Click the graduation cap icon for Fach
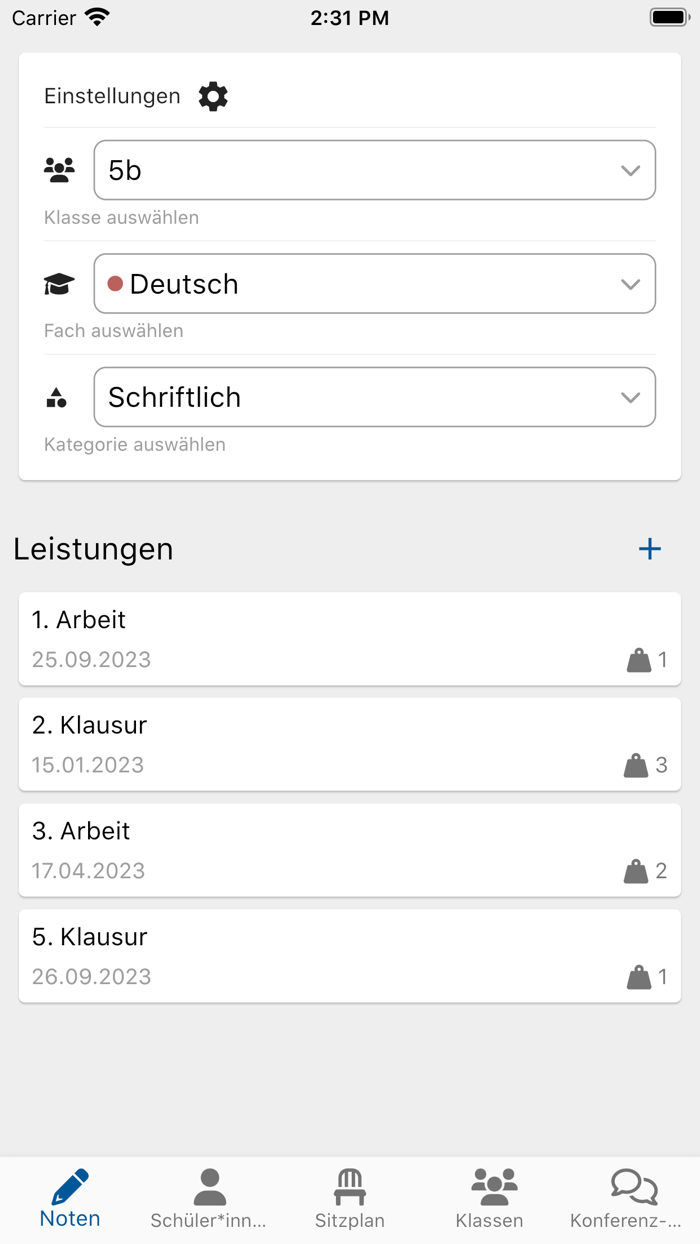 click(x=59, y=283)
